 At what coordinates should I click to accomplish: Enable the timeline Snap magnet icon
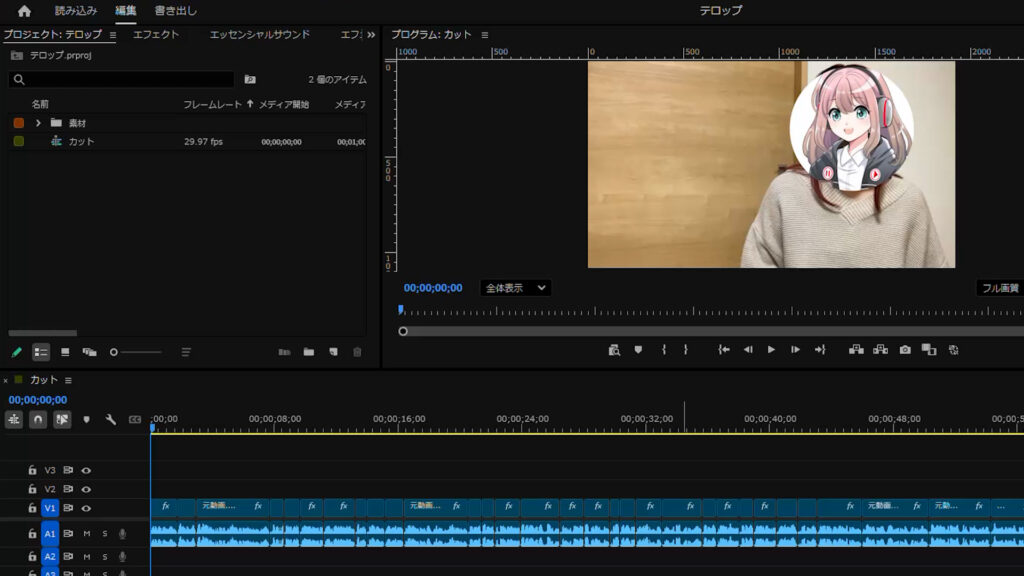coord(38,420)
